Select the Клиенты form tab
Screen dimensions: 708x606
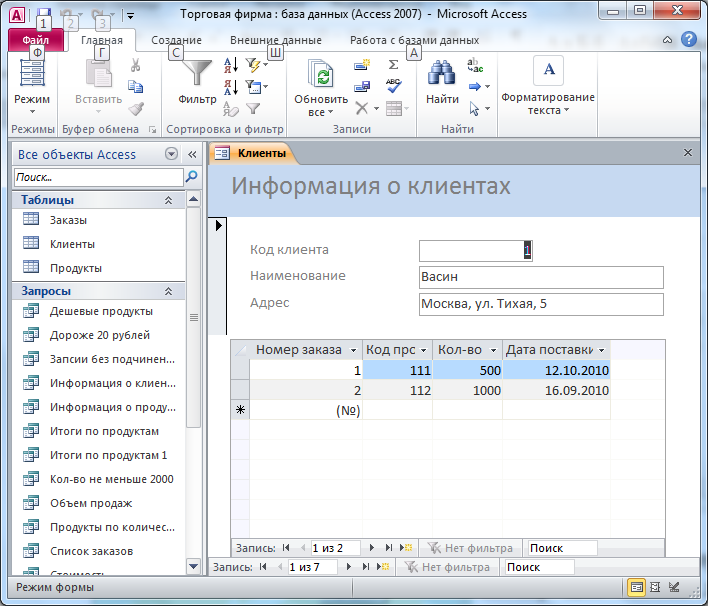(252, 153)
